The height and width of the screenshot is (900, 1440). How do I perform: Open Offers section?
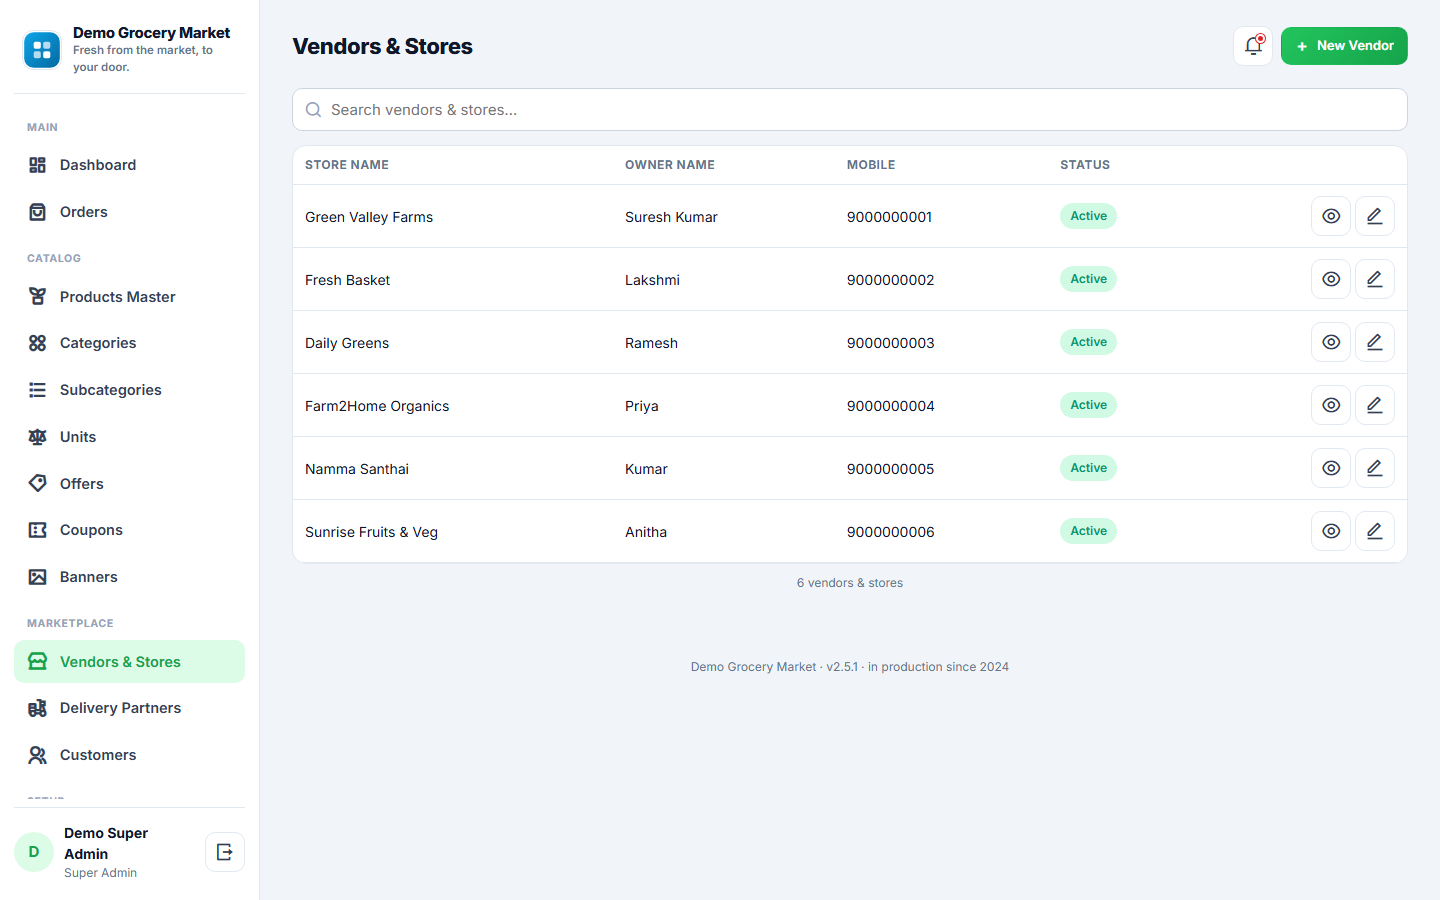129,484
